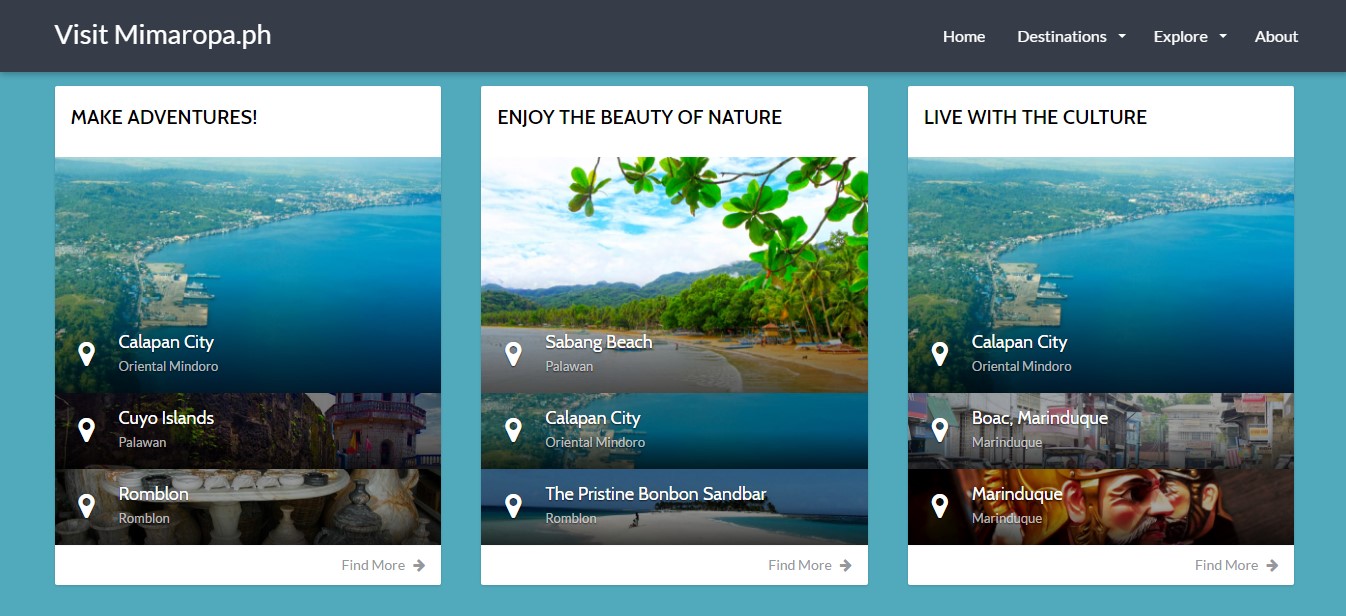Screen dimensions: 1346x616
Task: Click Find More under Live with the Culture
Action: tap(1226, 565)
